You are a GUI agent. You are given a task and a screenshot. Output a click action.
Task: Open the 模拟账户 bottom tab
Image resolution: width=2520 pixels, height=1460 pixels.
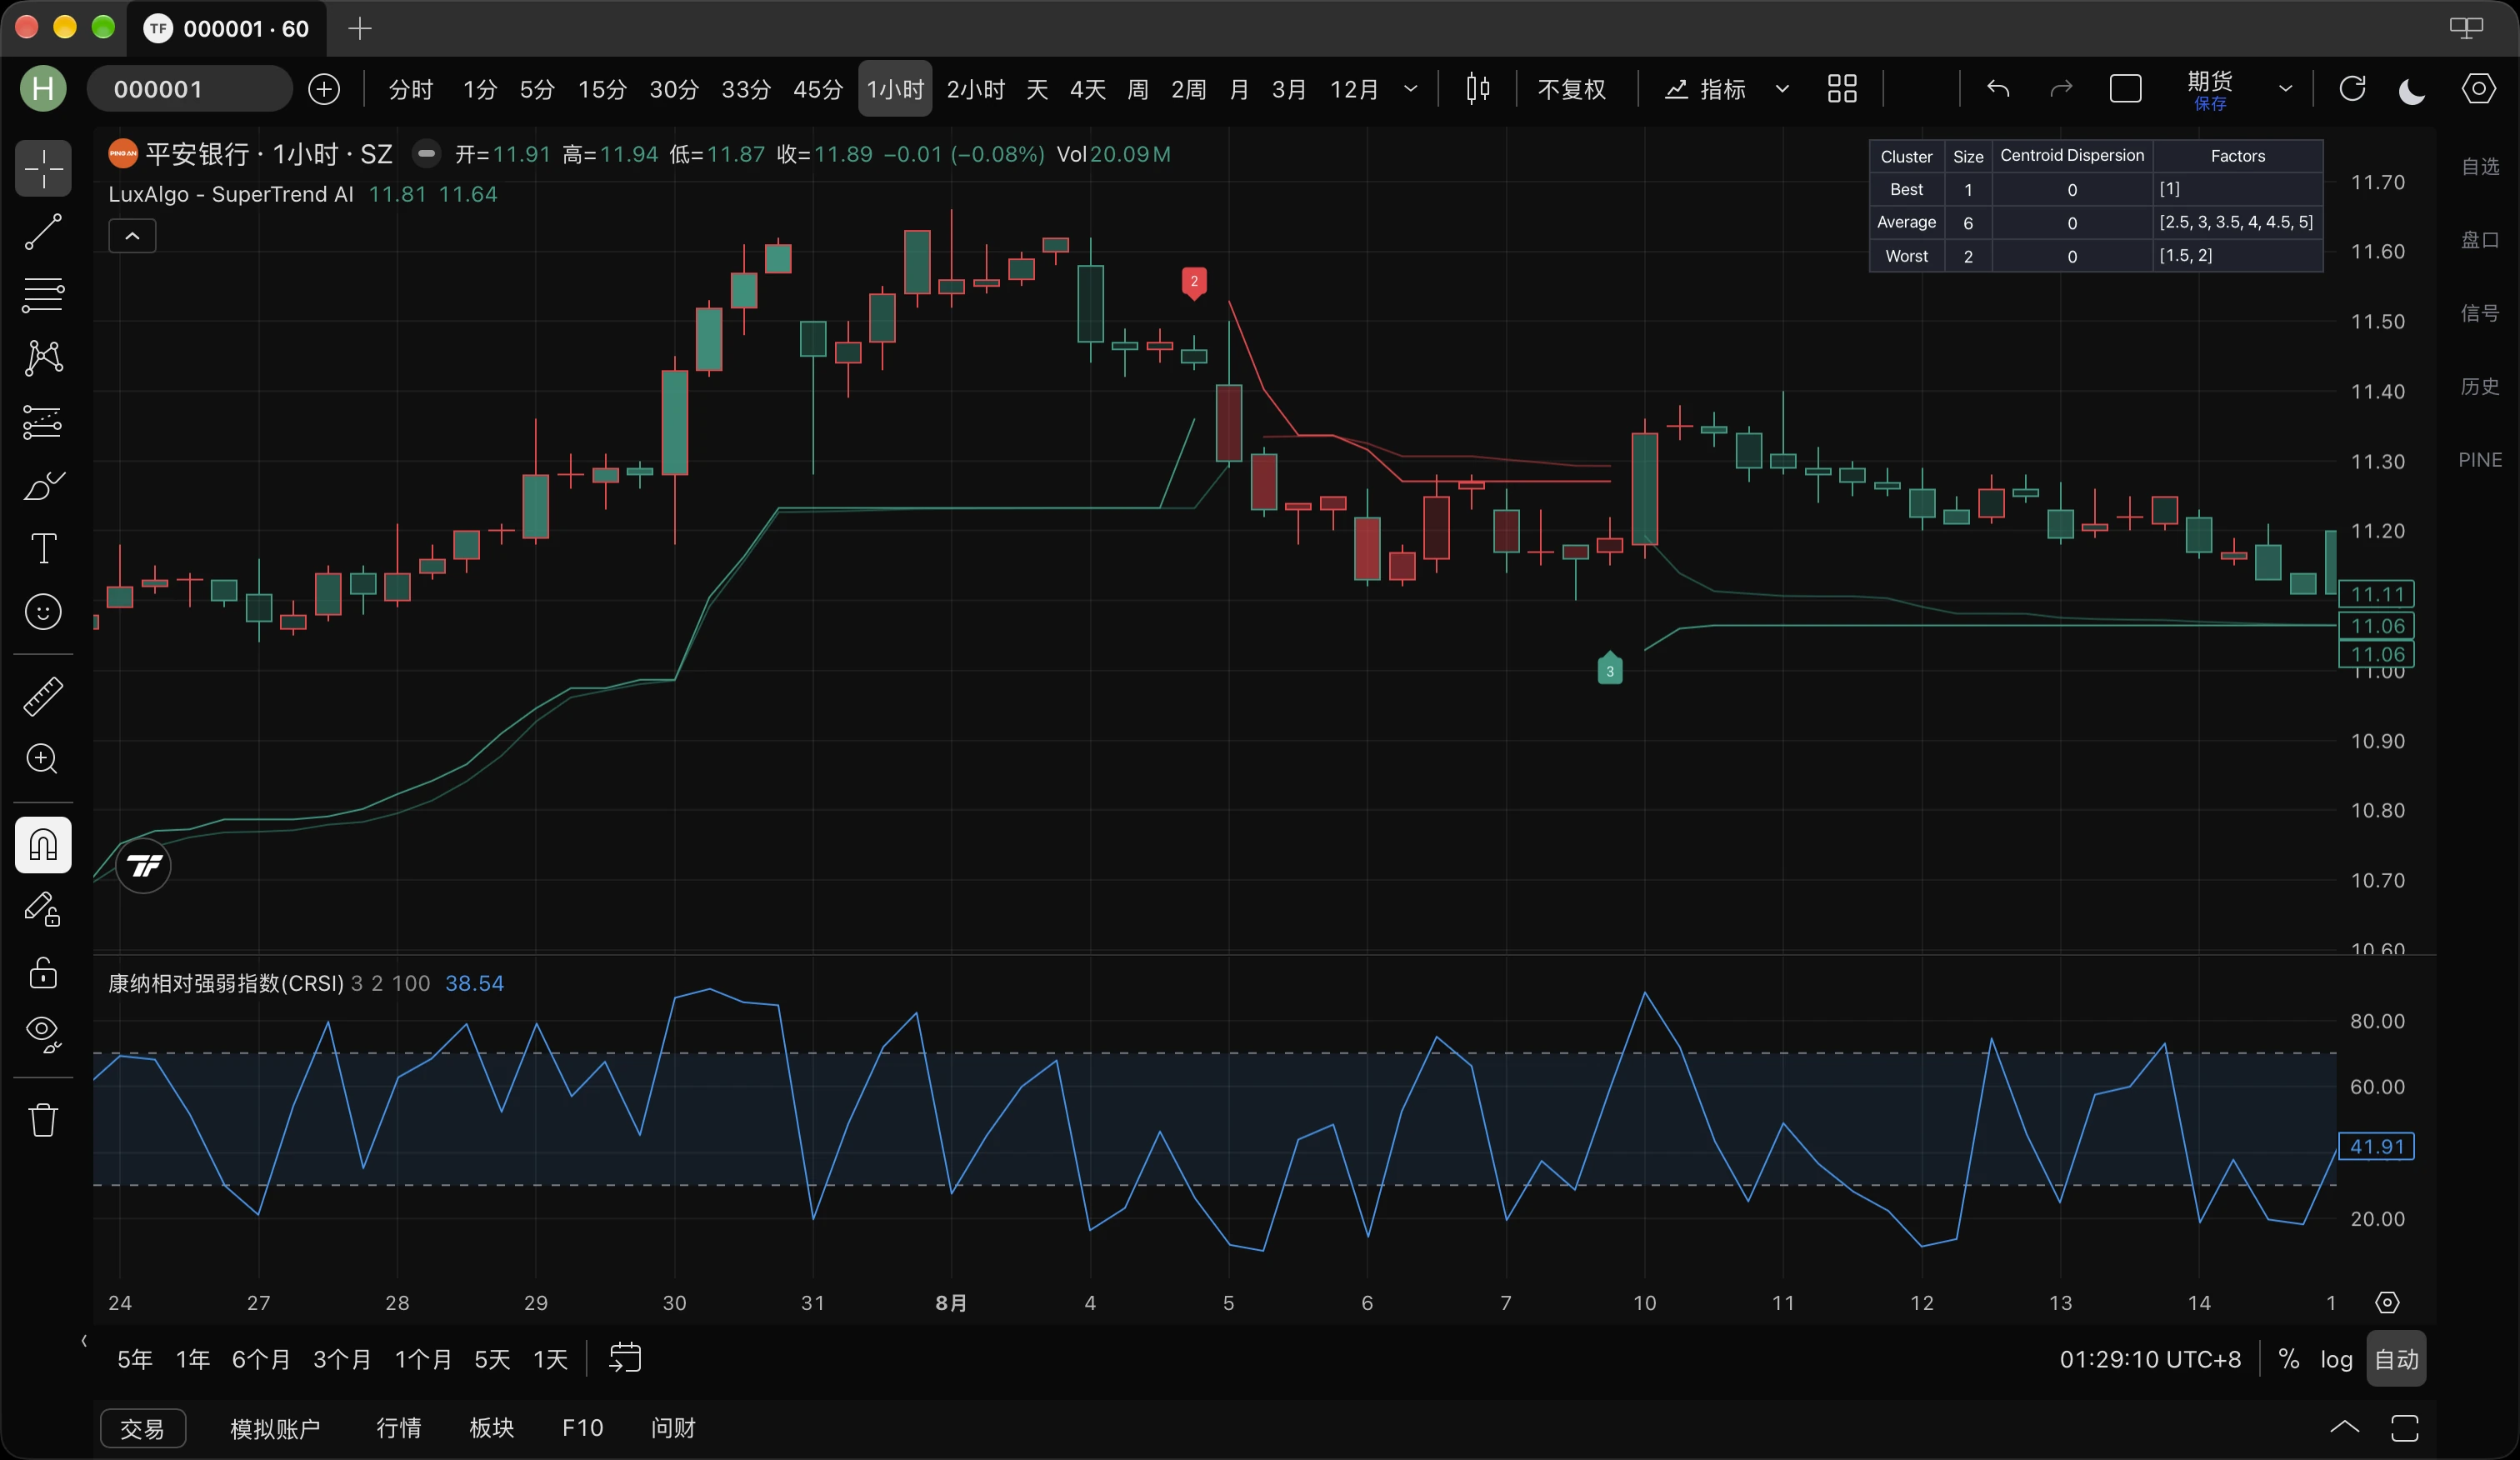[x=275, y=1428]
